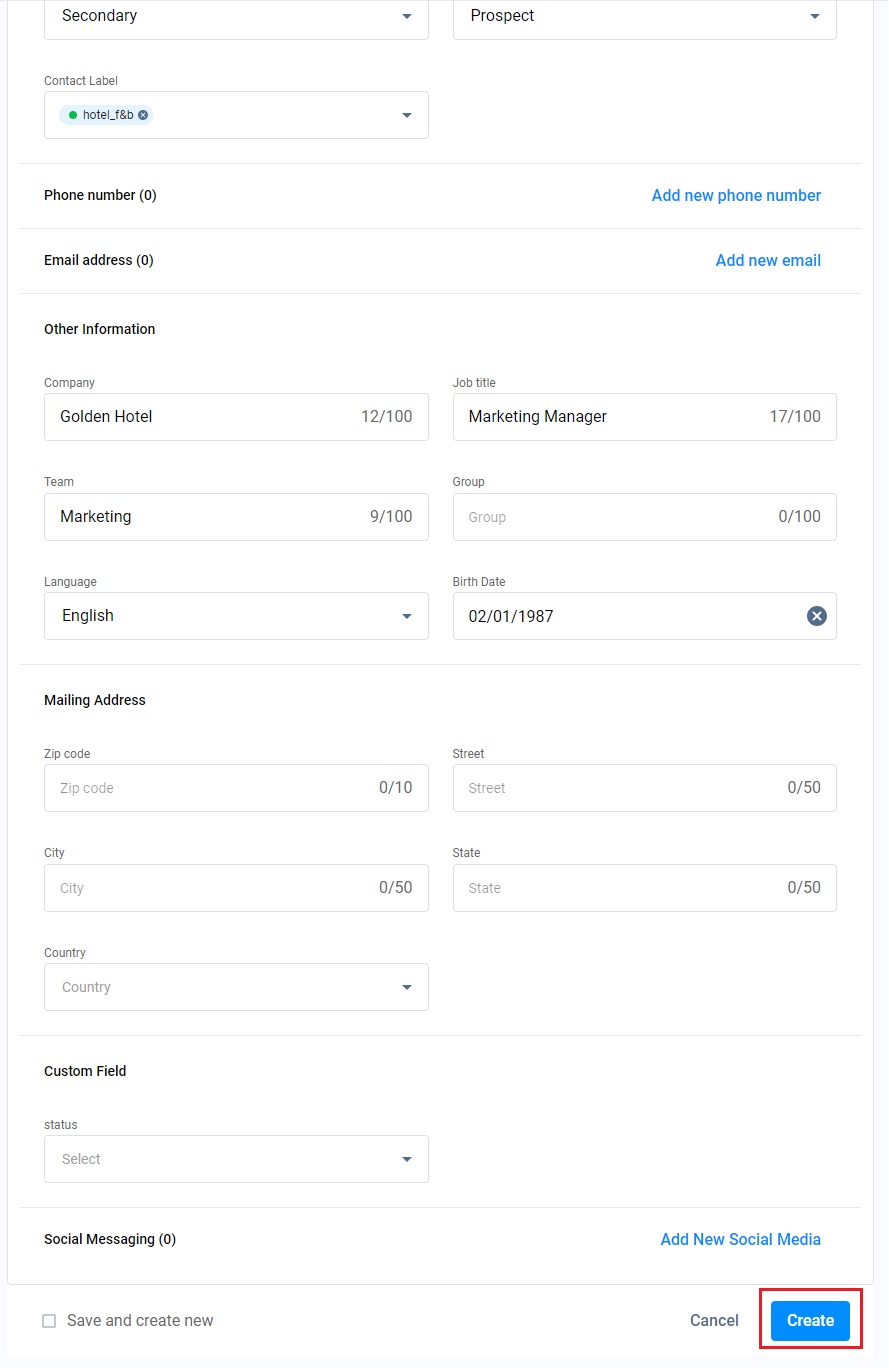
Task: Tick the Save and create new checkbox
Action: coord(49,1321)
